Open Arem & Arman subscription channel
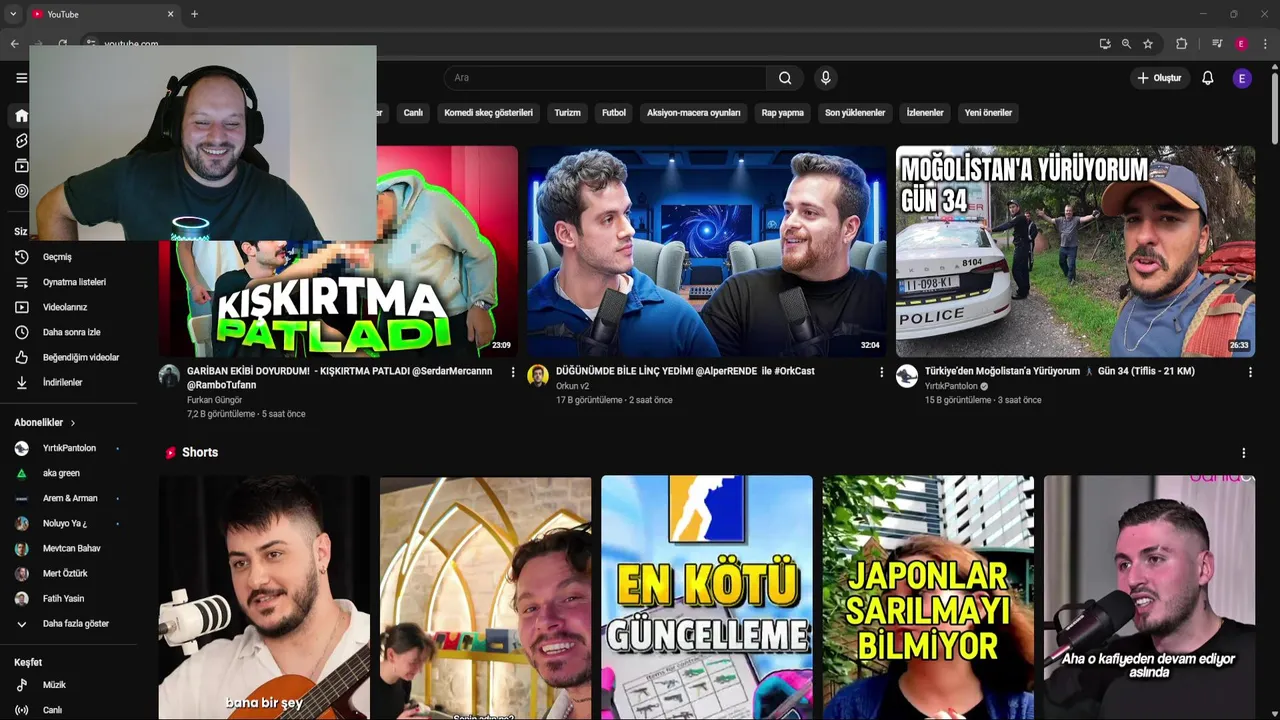 pos(69,498)
